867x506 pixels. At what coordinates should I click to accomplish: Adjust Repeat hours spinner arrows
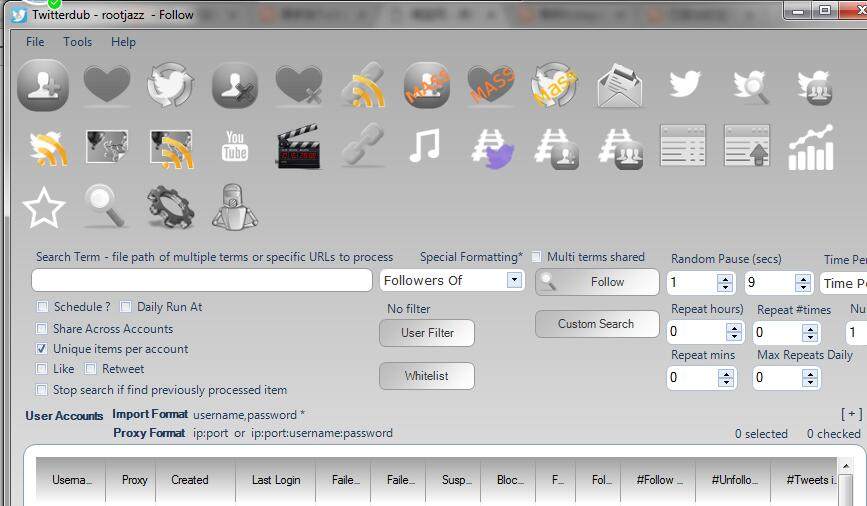(734, 332)
